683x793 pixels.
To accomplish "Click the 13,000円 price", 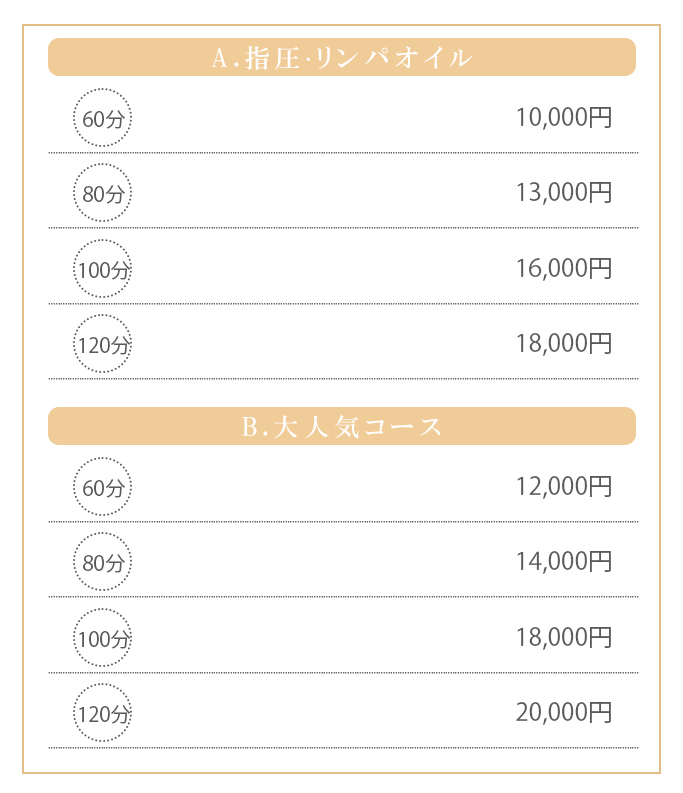I will point(563,193).
